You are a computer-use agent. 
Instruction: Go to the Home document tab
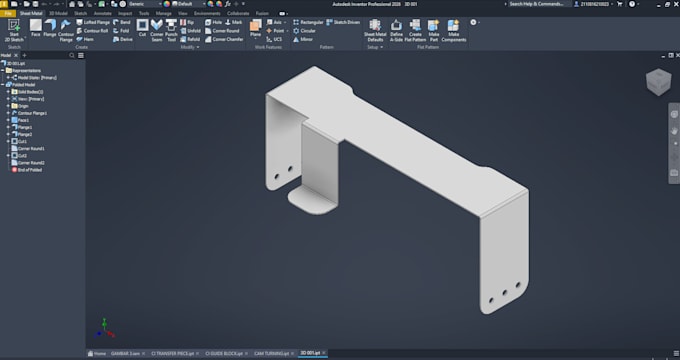pos(97,353)
